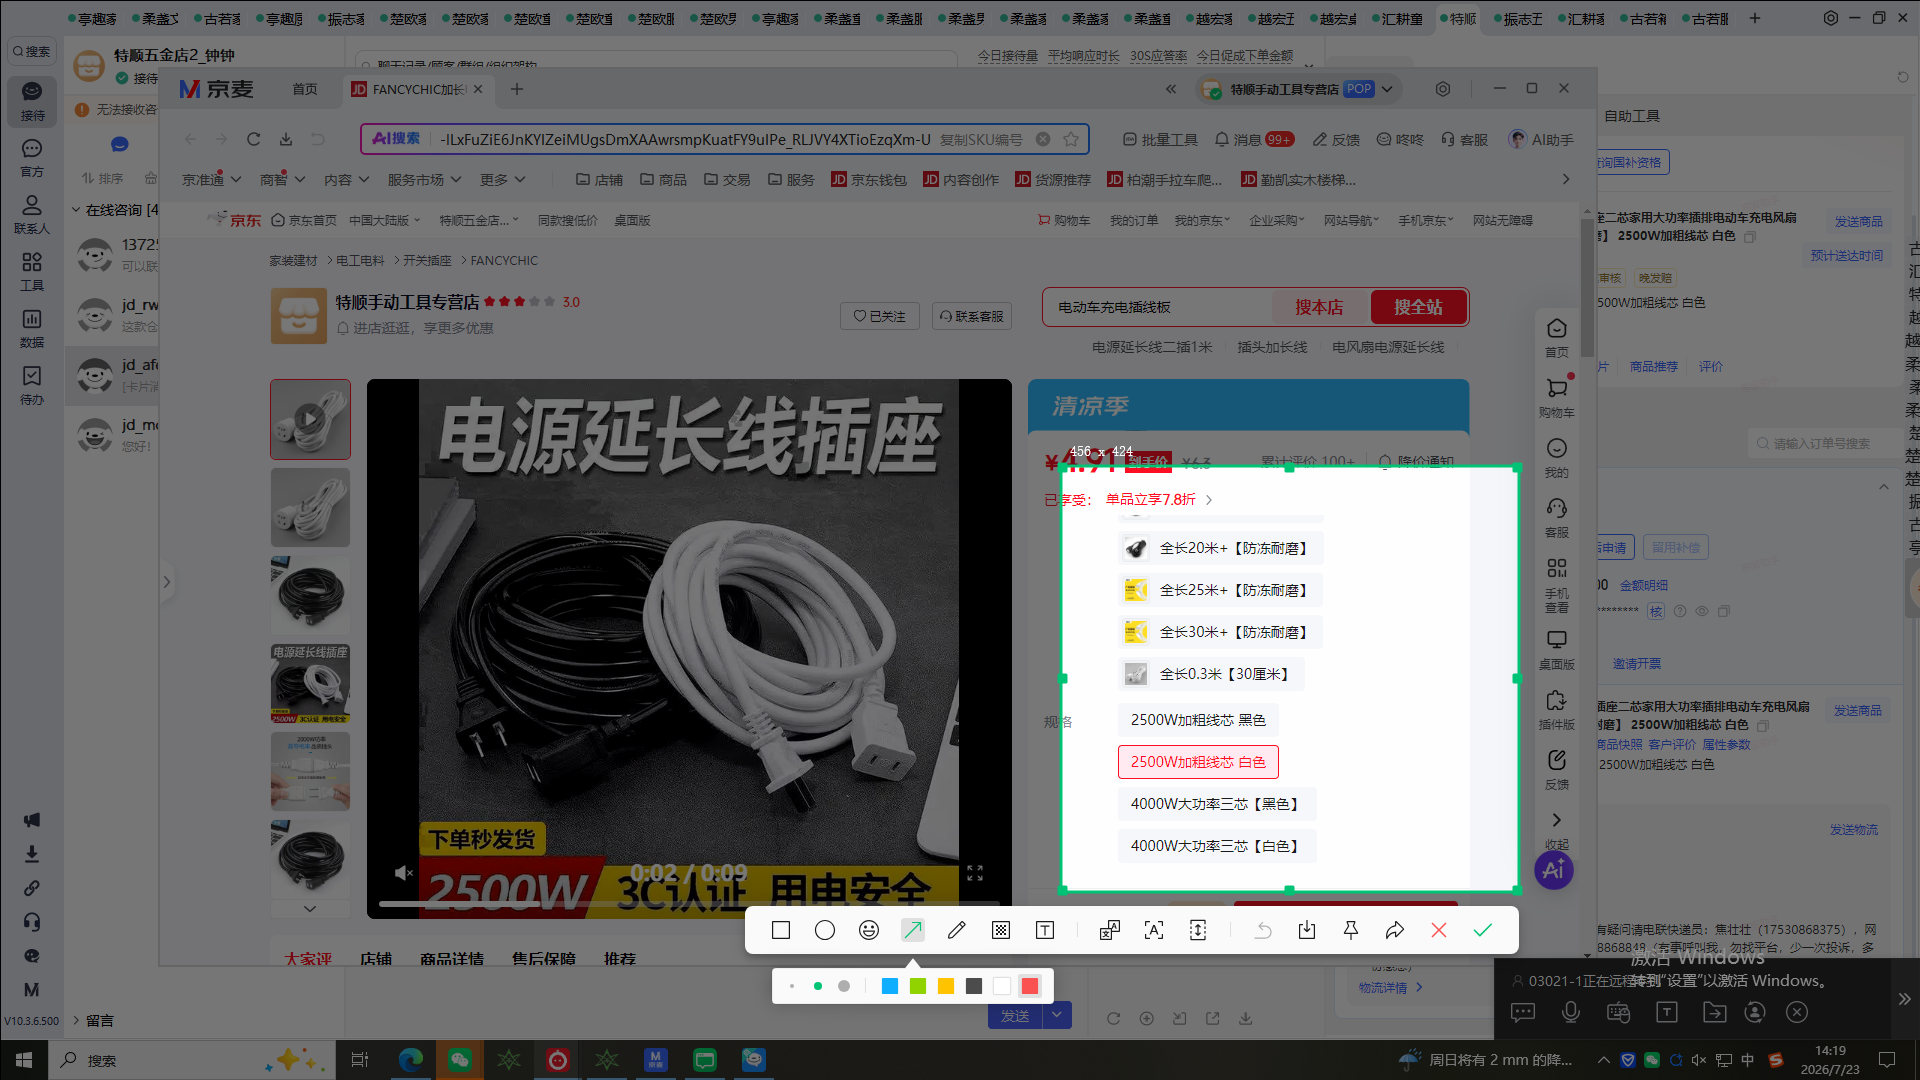Expand the 京准通 dropdown menu

(x=212, y=180)
